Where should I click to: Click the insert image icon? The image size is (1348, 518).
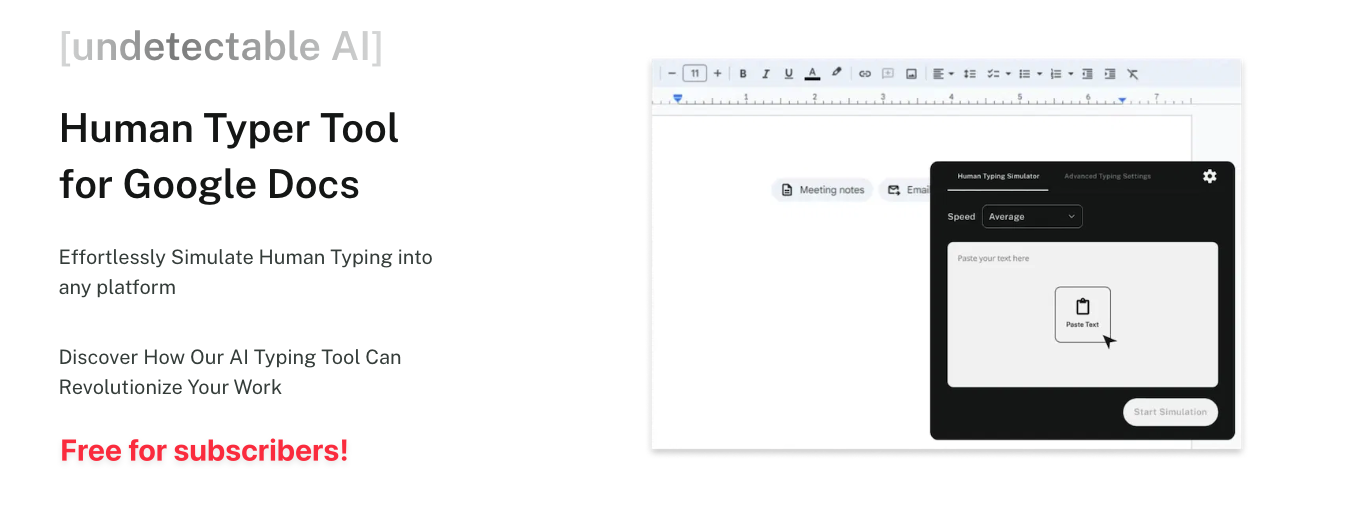[x=911, y=74]
